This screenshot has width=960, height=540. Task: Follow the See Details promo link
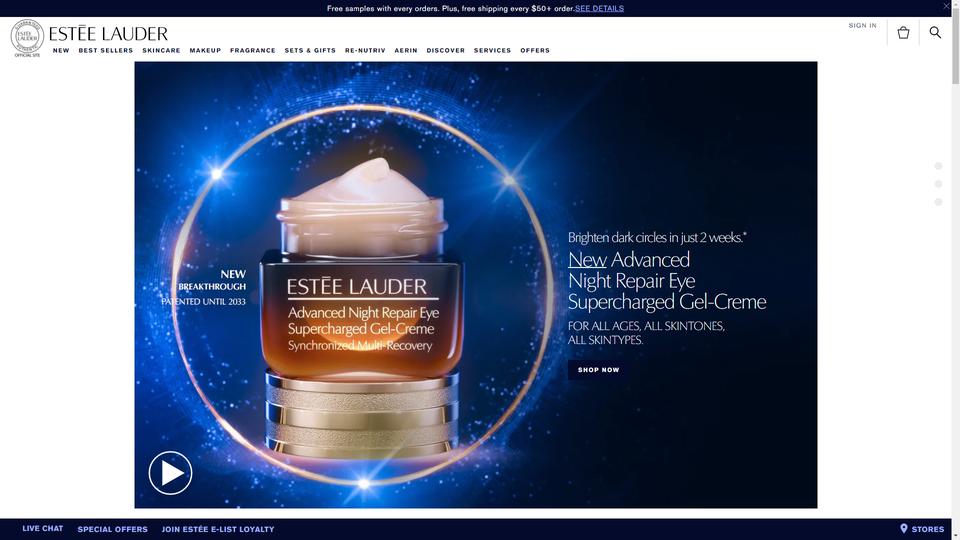coord(599,8)
